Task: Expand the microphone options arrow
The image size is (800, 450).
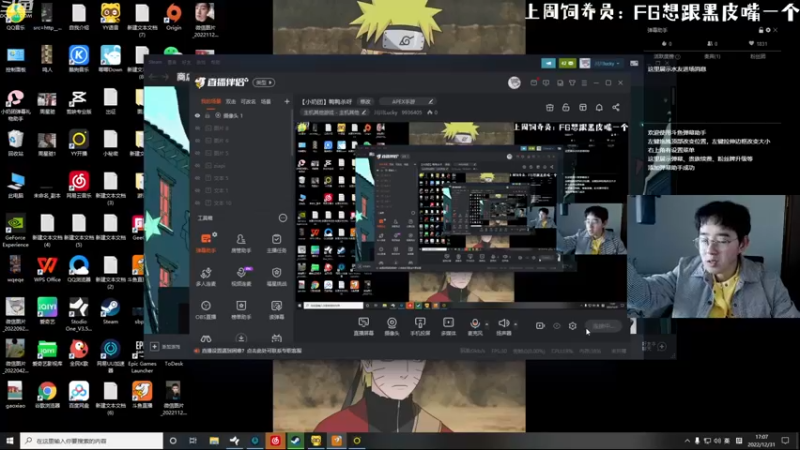Action: point(487,324)
